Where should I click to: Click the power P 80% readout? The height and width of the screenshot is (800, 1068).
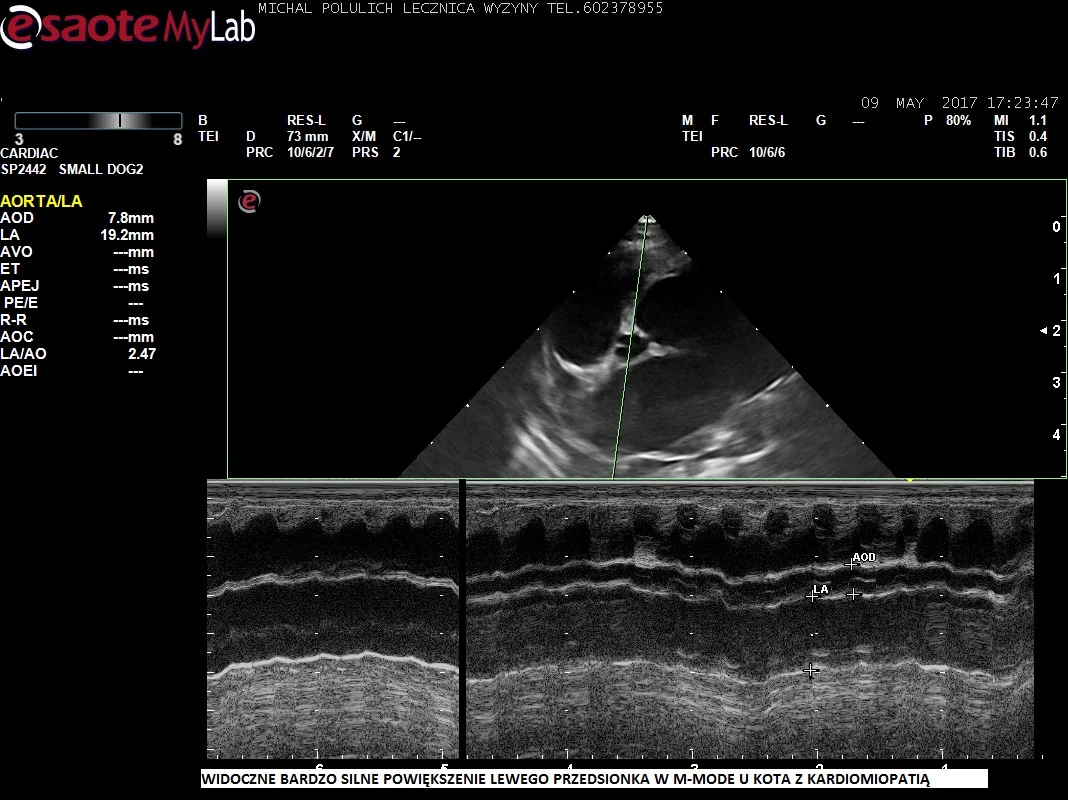coord(947,121)
